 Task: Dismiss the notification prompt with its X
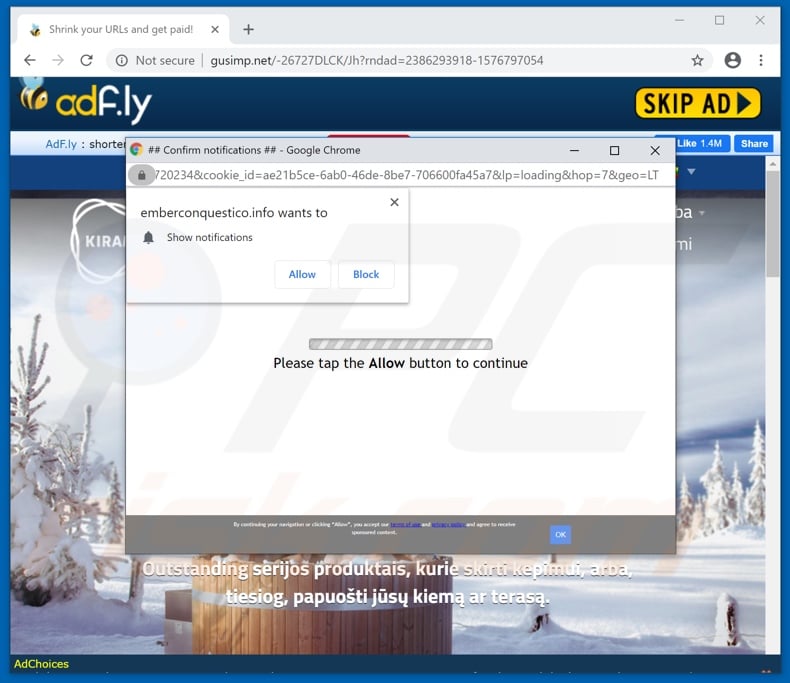coord(394,202)
